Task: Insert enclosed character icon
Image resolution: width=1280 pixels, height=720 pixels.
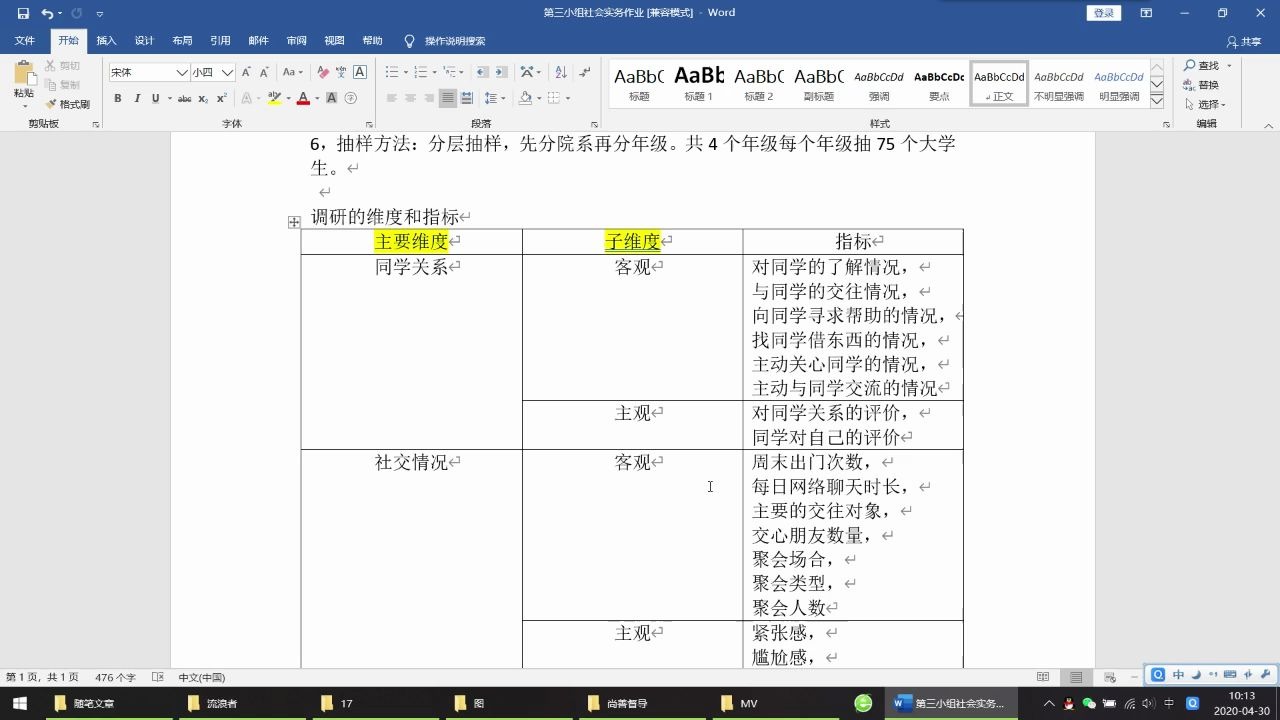Action: 351,98
